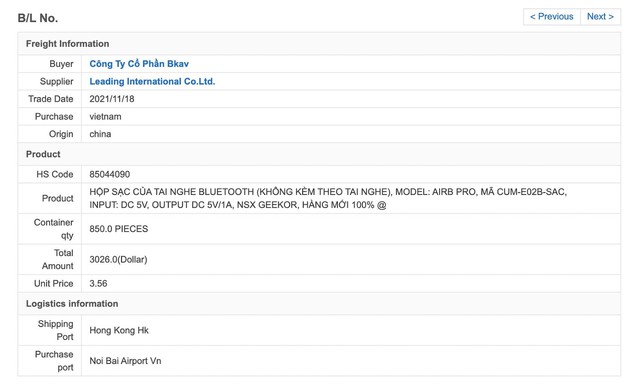Click the Supplier row label
The image size is (640, 388).
pyautogui.click(x=56, y=81)
